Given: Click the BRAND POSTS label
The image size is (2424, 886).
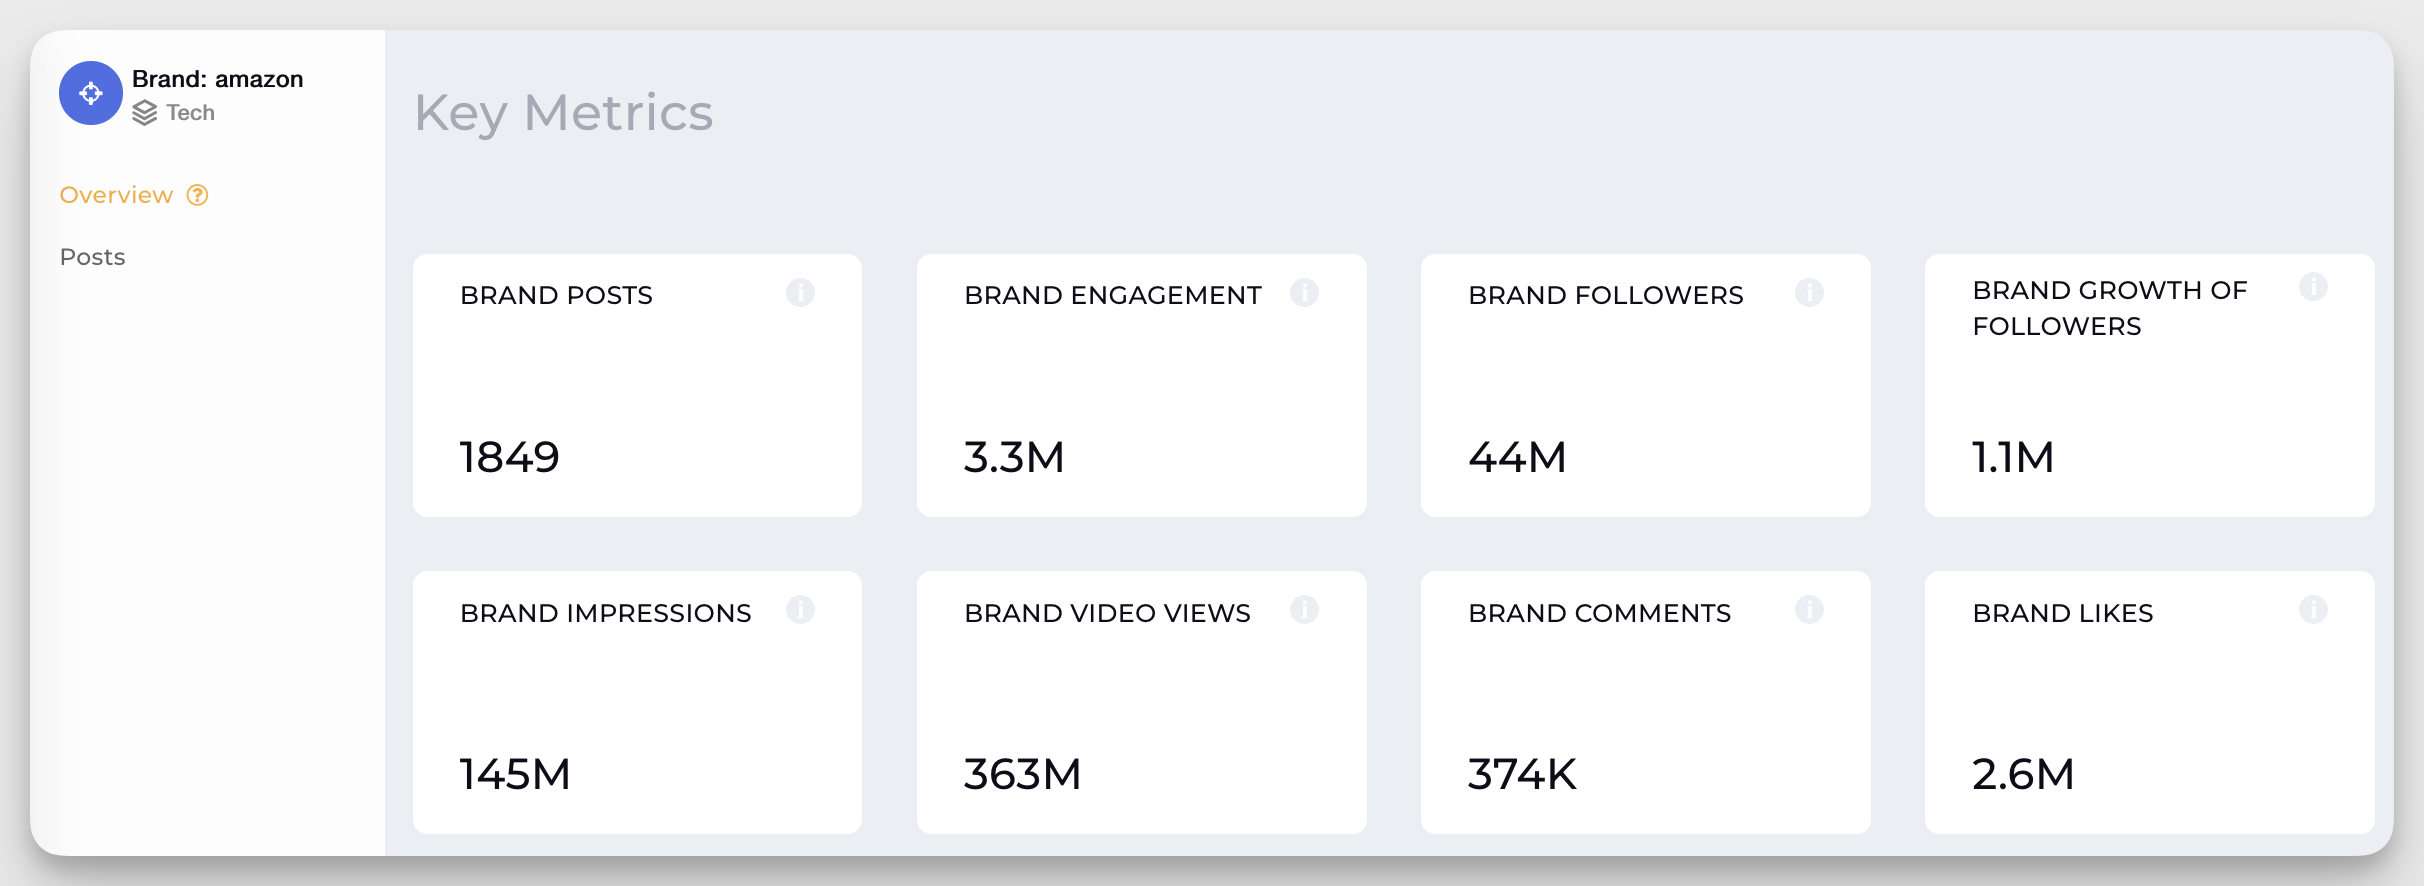Looking at the screenshot, I should 556,295.
